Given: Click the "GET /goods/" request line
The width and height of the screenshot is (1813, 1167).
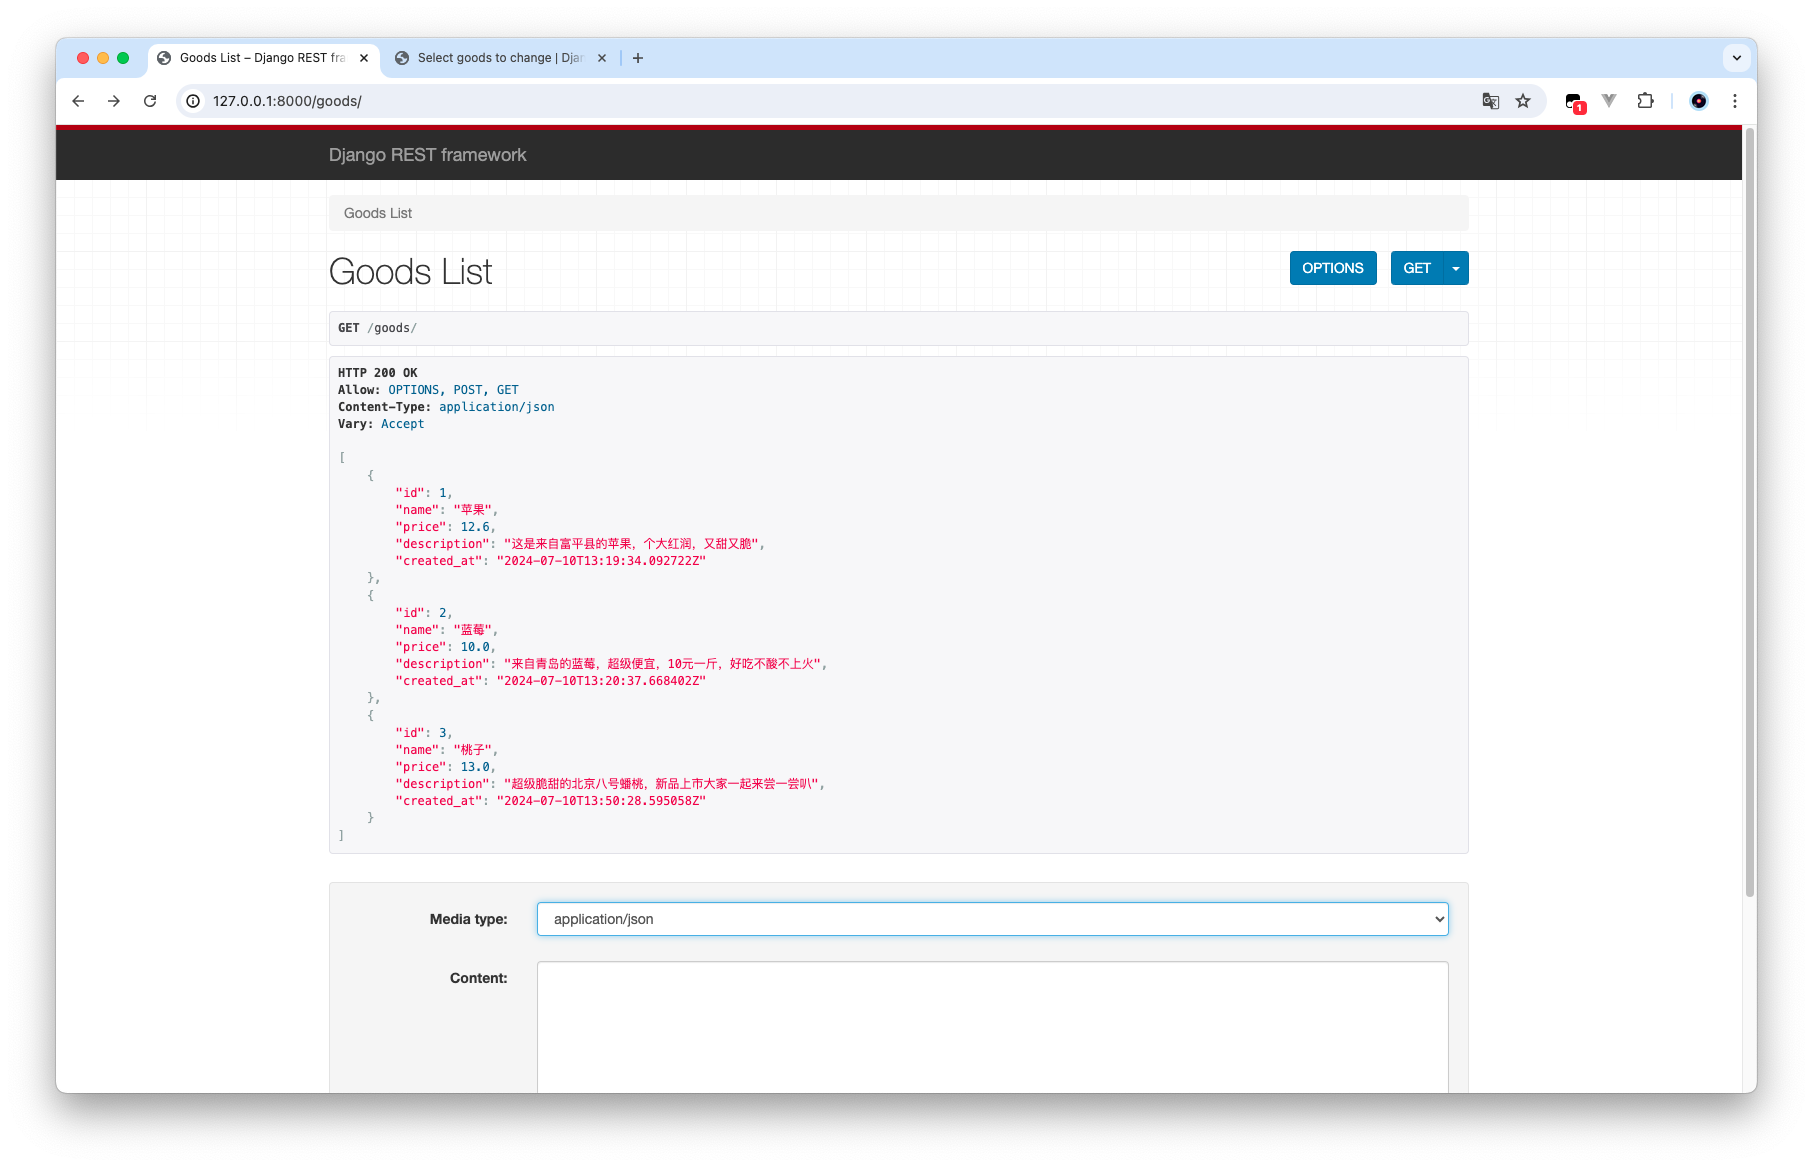Looking at the screenshot, I should pos(377,328).
